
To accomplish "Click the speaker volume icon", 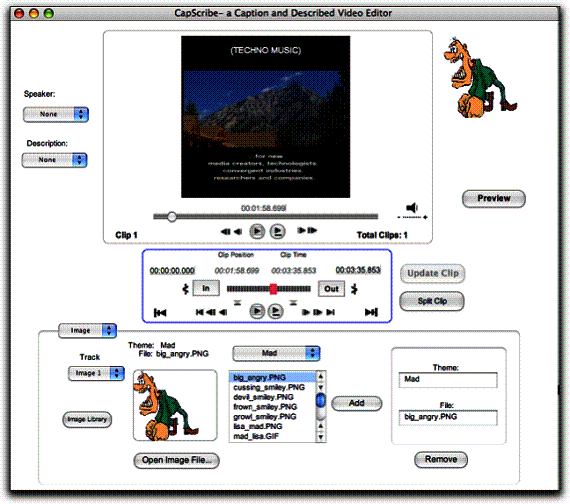I will [x=412, y=208].
